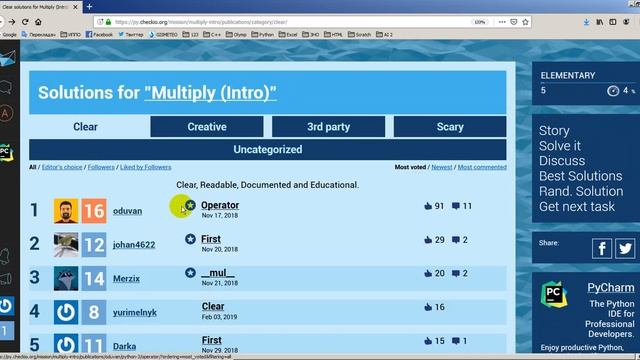Viewport: 640px width, 360px height.
Task: Sort solutions by Newest
Action: (442, 167)
